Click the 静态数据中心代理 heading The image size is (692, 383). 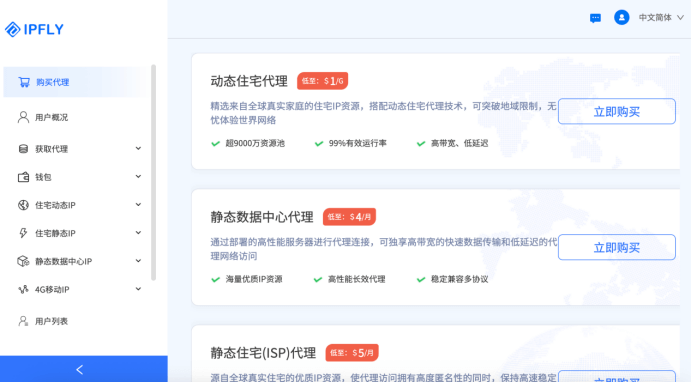coord(262,217)
